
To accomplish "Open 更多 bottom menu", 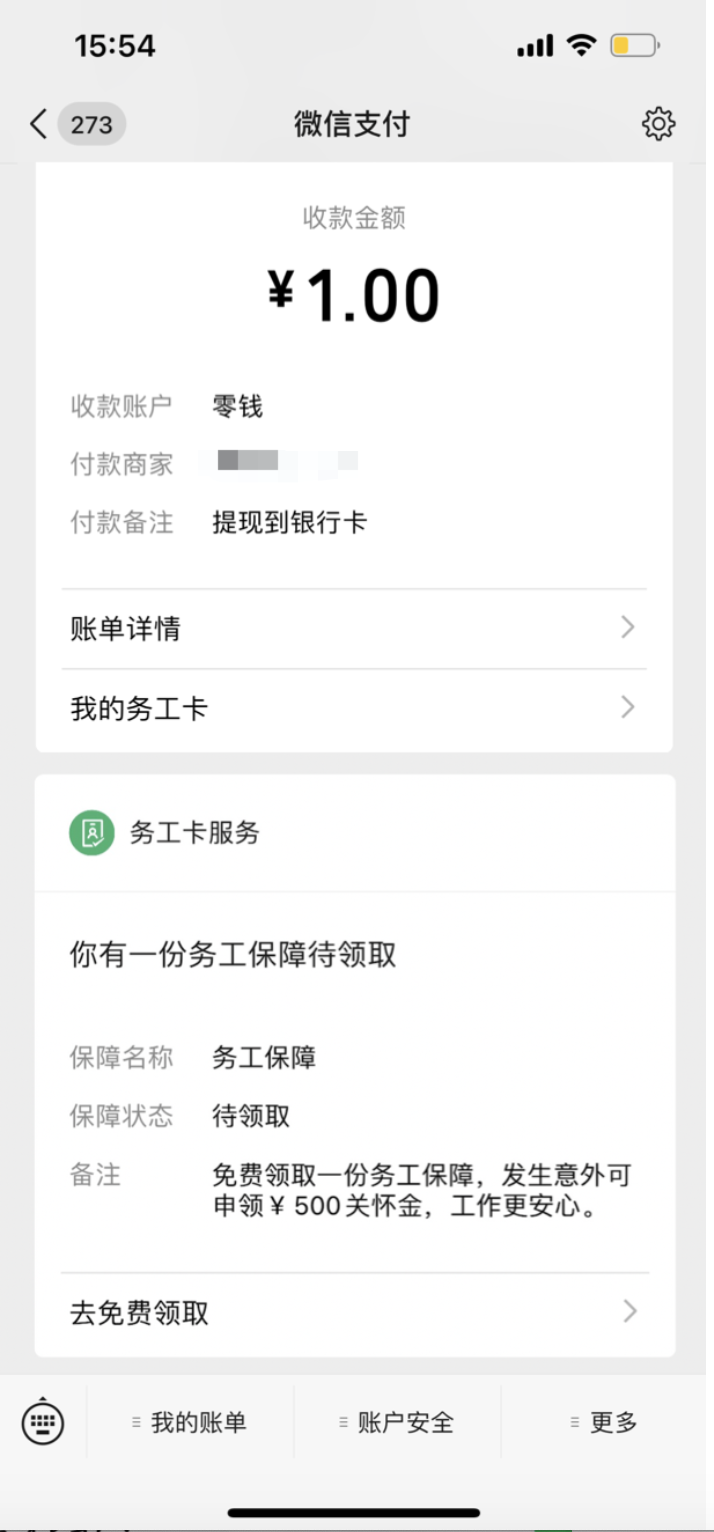I will (604, 1422).
